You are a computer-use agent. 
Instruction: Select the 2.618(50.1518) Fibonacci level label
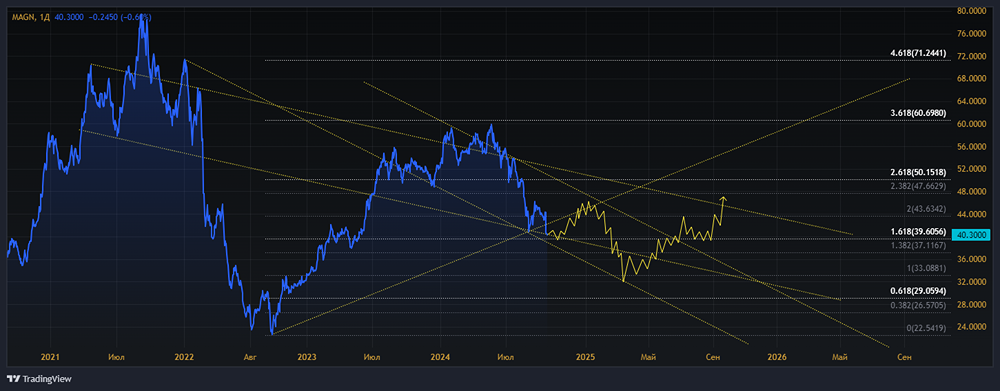918,172
